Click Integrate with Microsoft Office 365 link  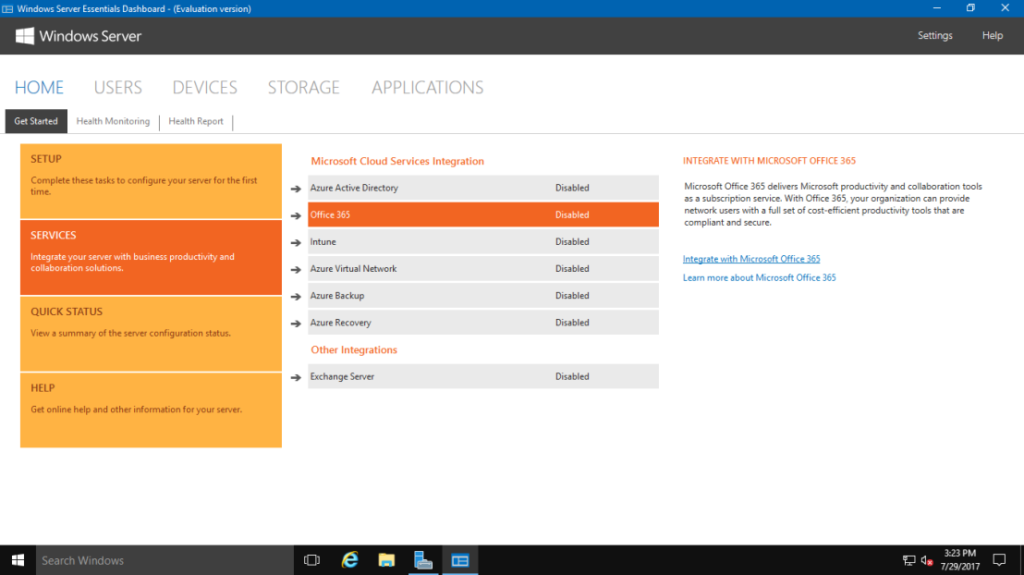pos(751,259)
